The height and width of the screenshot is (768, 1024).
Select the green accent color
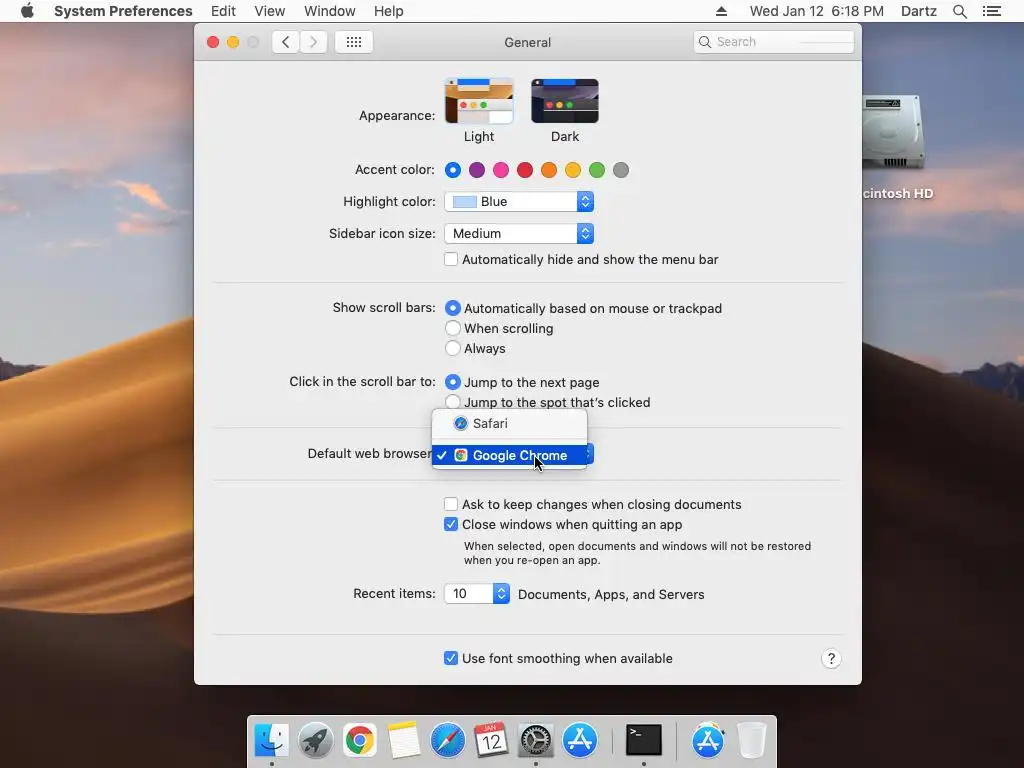click(x=597, y=170)
